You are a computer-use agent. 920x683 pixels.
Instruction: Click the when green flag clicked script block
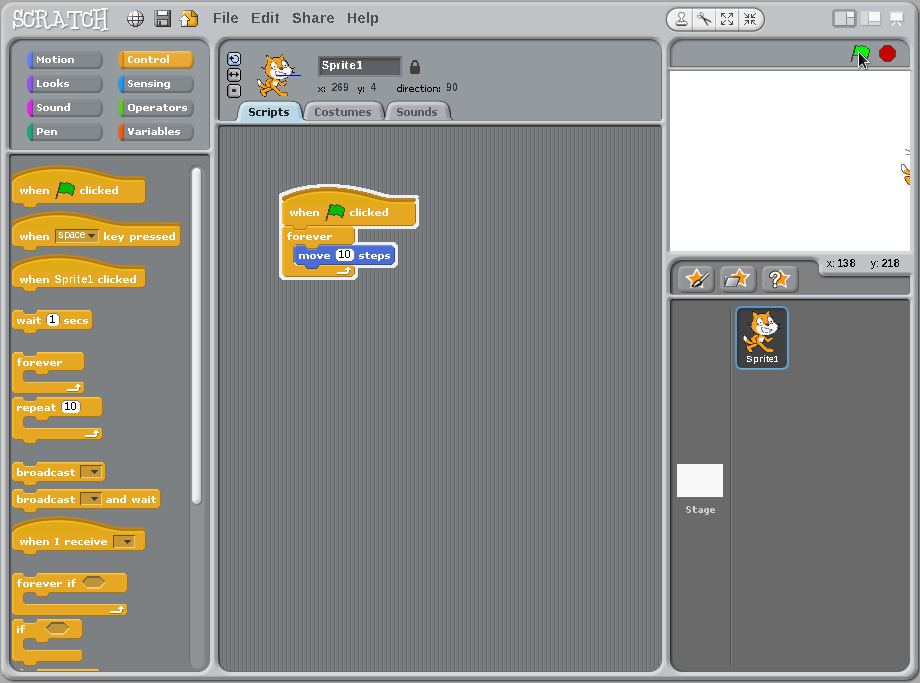click(349, 209)
